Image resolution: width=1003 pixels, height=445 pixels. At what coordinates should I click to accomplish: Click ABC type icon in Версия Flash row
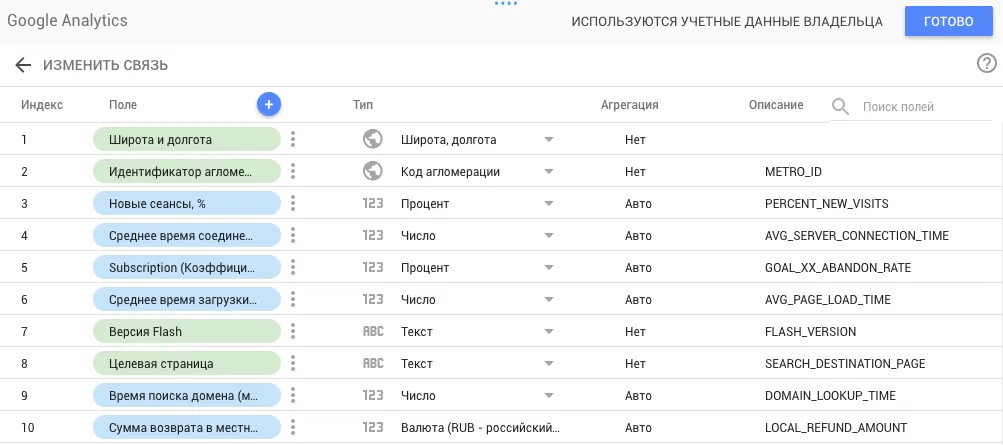click(x=373, y=331)
